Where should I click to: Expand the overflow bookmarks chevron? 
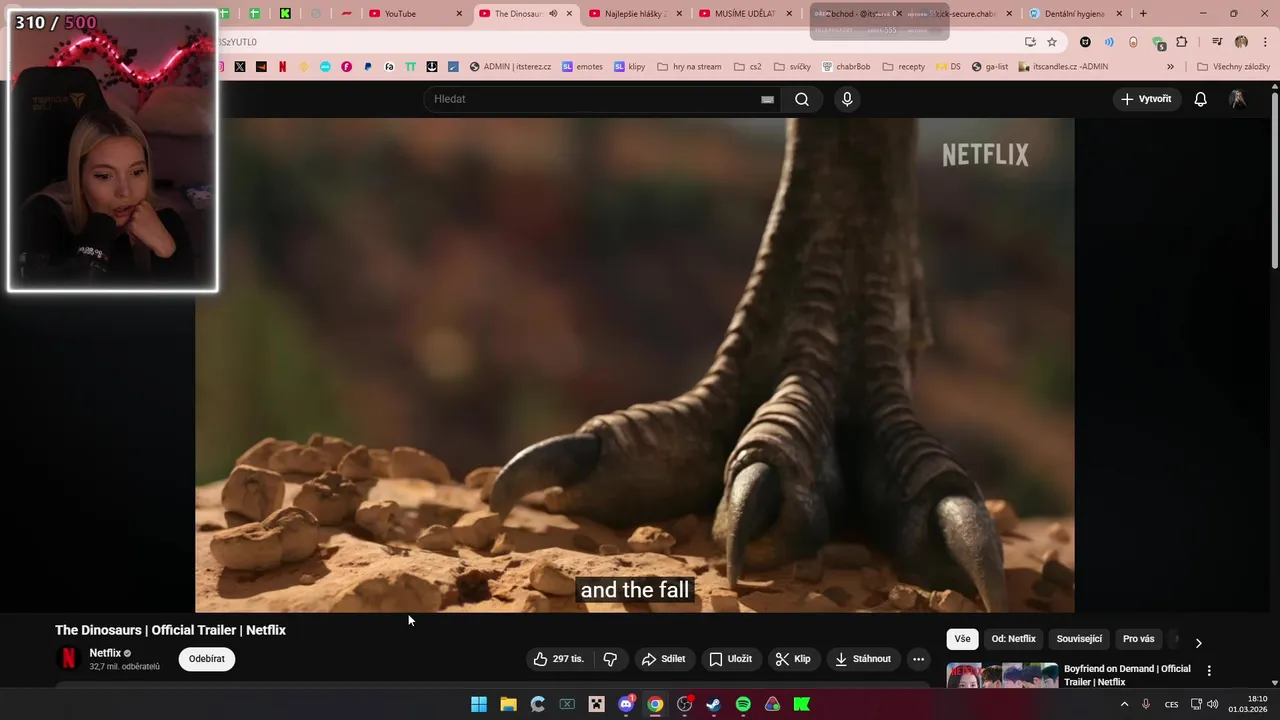pyautogui.click(x=1170, y=67)
